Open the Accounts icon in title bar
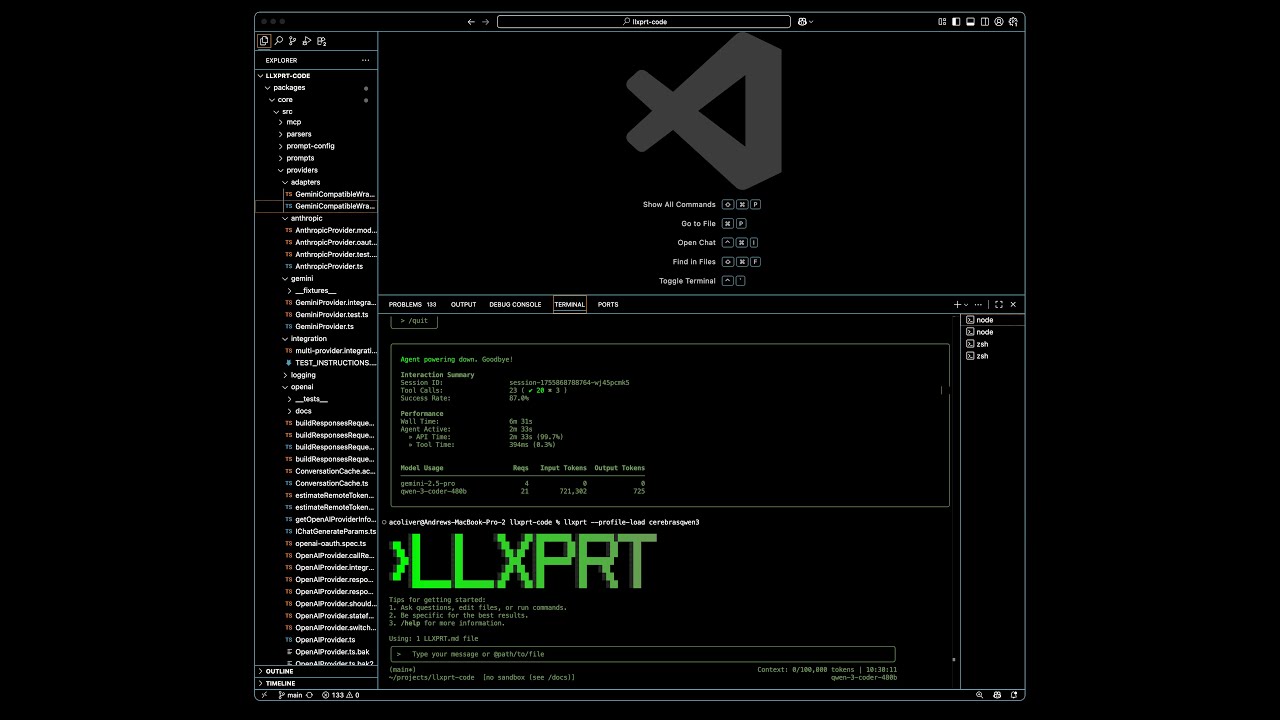Image resolution: width=1280 pixels, height=720 pixels. (999, 21)
